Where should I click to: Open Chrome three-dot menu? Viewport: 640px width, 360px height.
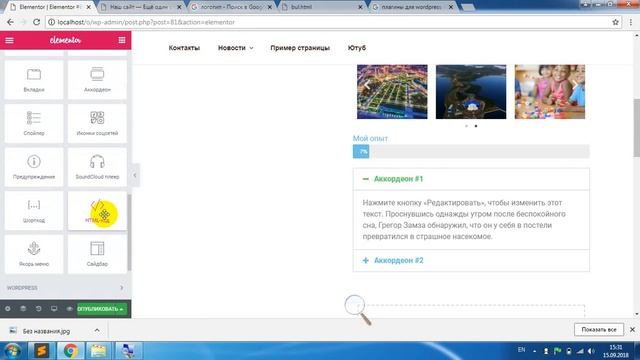[x=631, y=22]
